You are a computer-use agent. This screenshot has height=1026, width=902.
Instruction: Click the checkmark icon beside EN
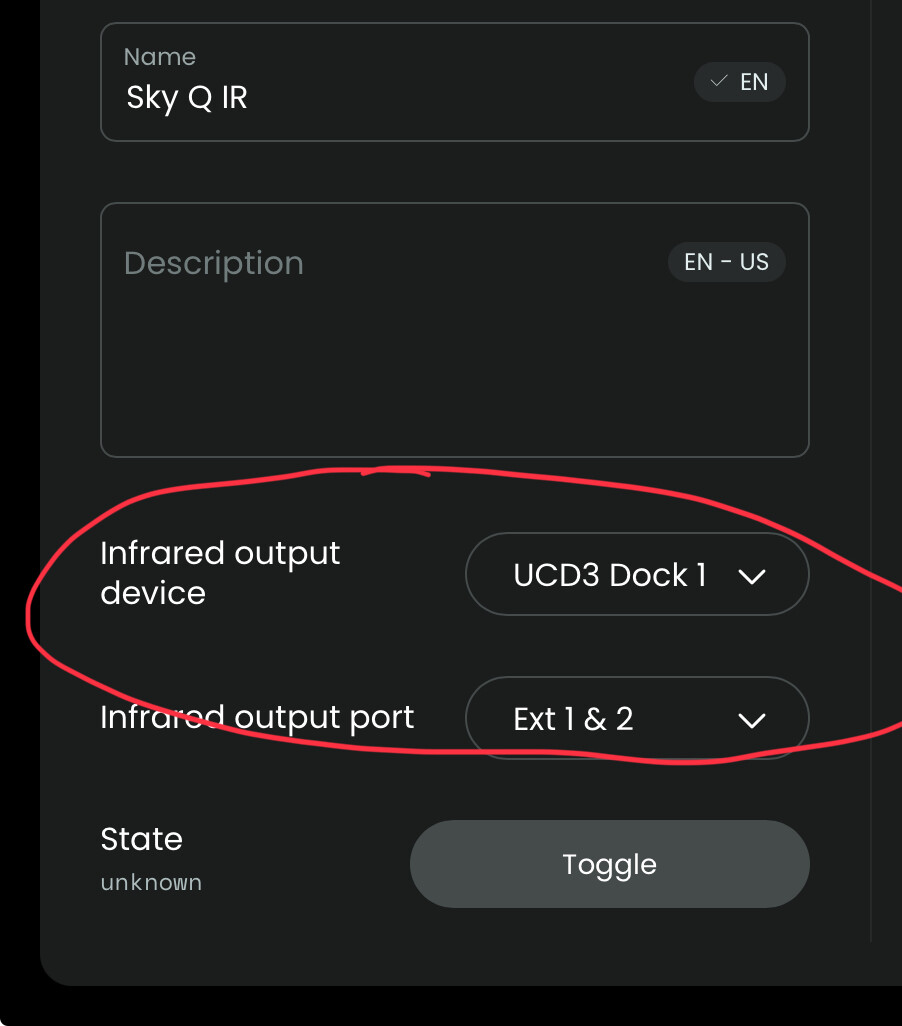click(x=718, y=82)
